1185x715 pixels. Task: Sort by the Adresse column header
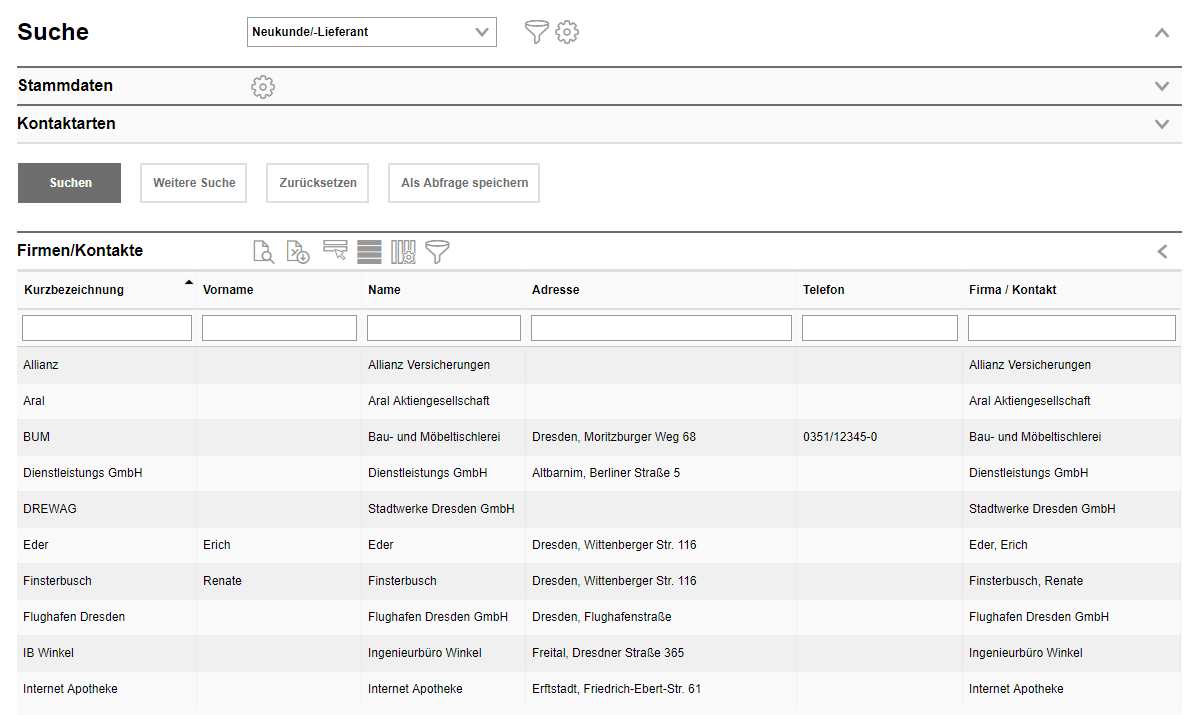point(556,290)
